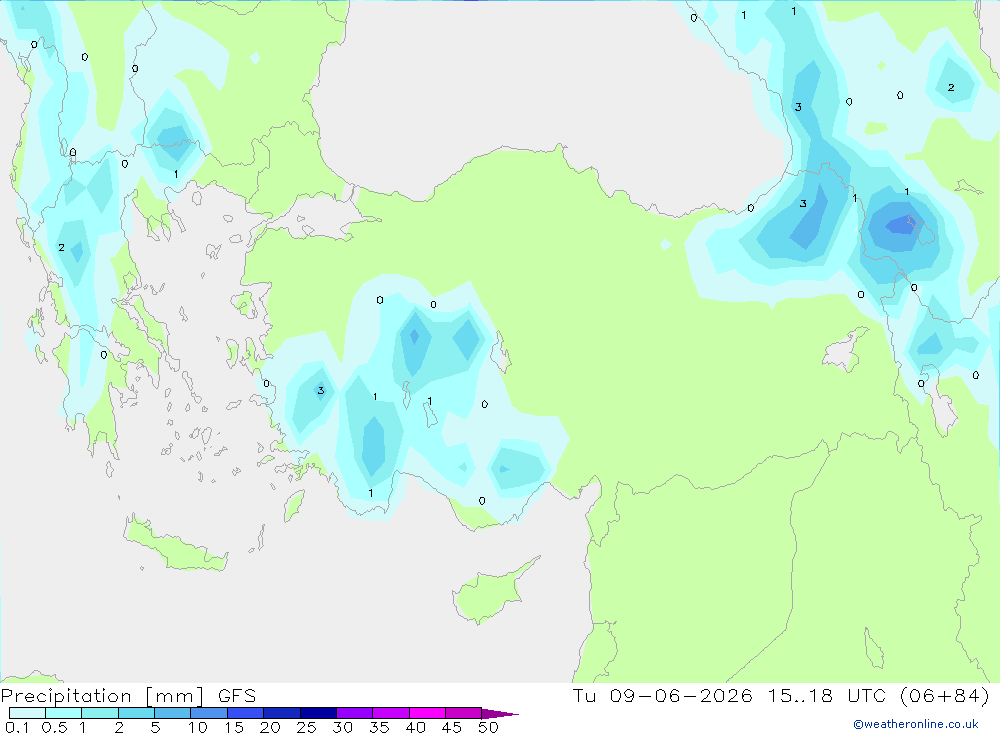Click the "35" legend scale label
Screen dimensions: 1000x733
[379, 727]
